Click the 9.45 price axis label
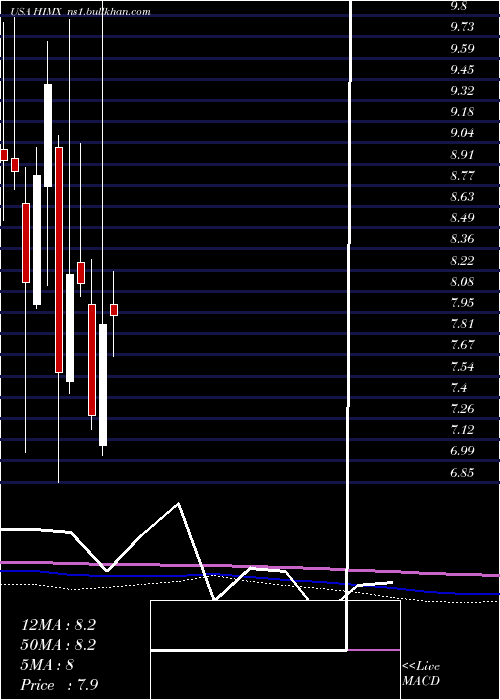 point(462,70)
